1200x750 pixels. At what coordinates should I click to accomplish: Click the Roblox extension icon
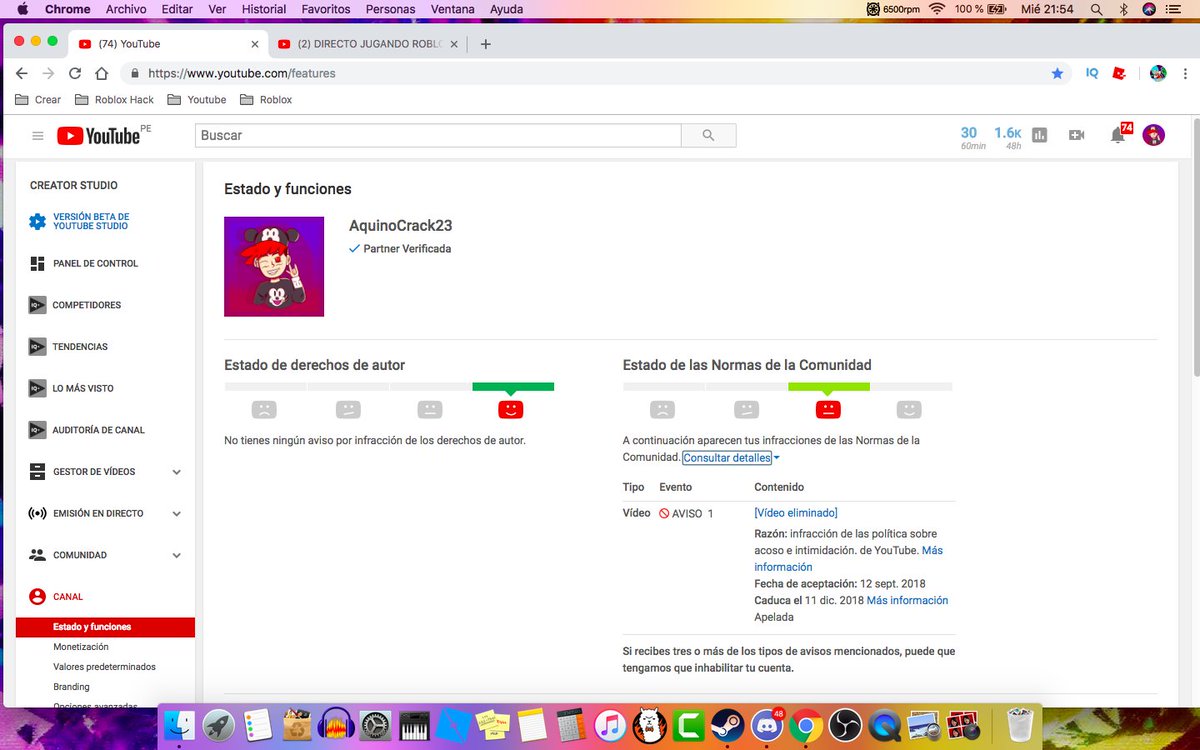click(1121, 73)
